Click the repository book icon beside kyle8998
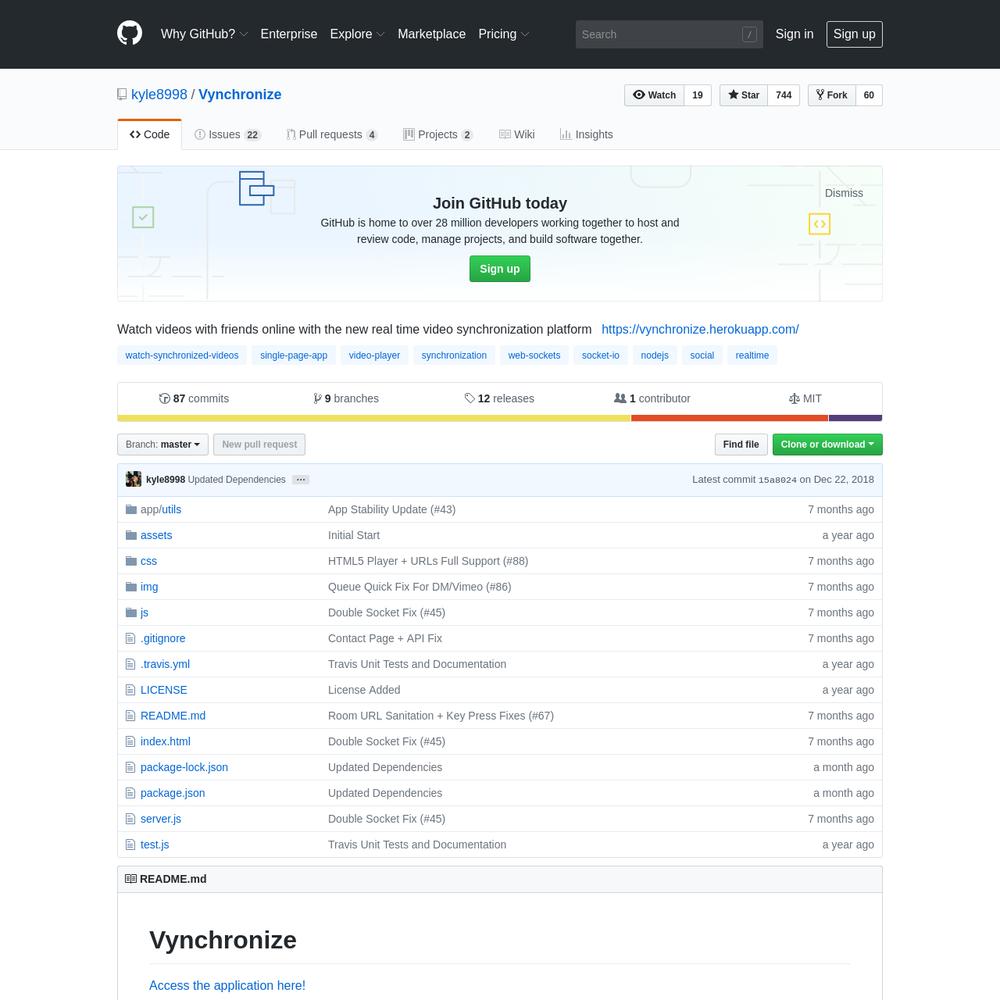The image size is (1000, 1000). click(x=122, y=94)
